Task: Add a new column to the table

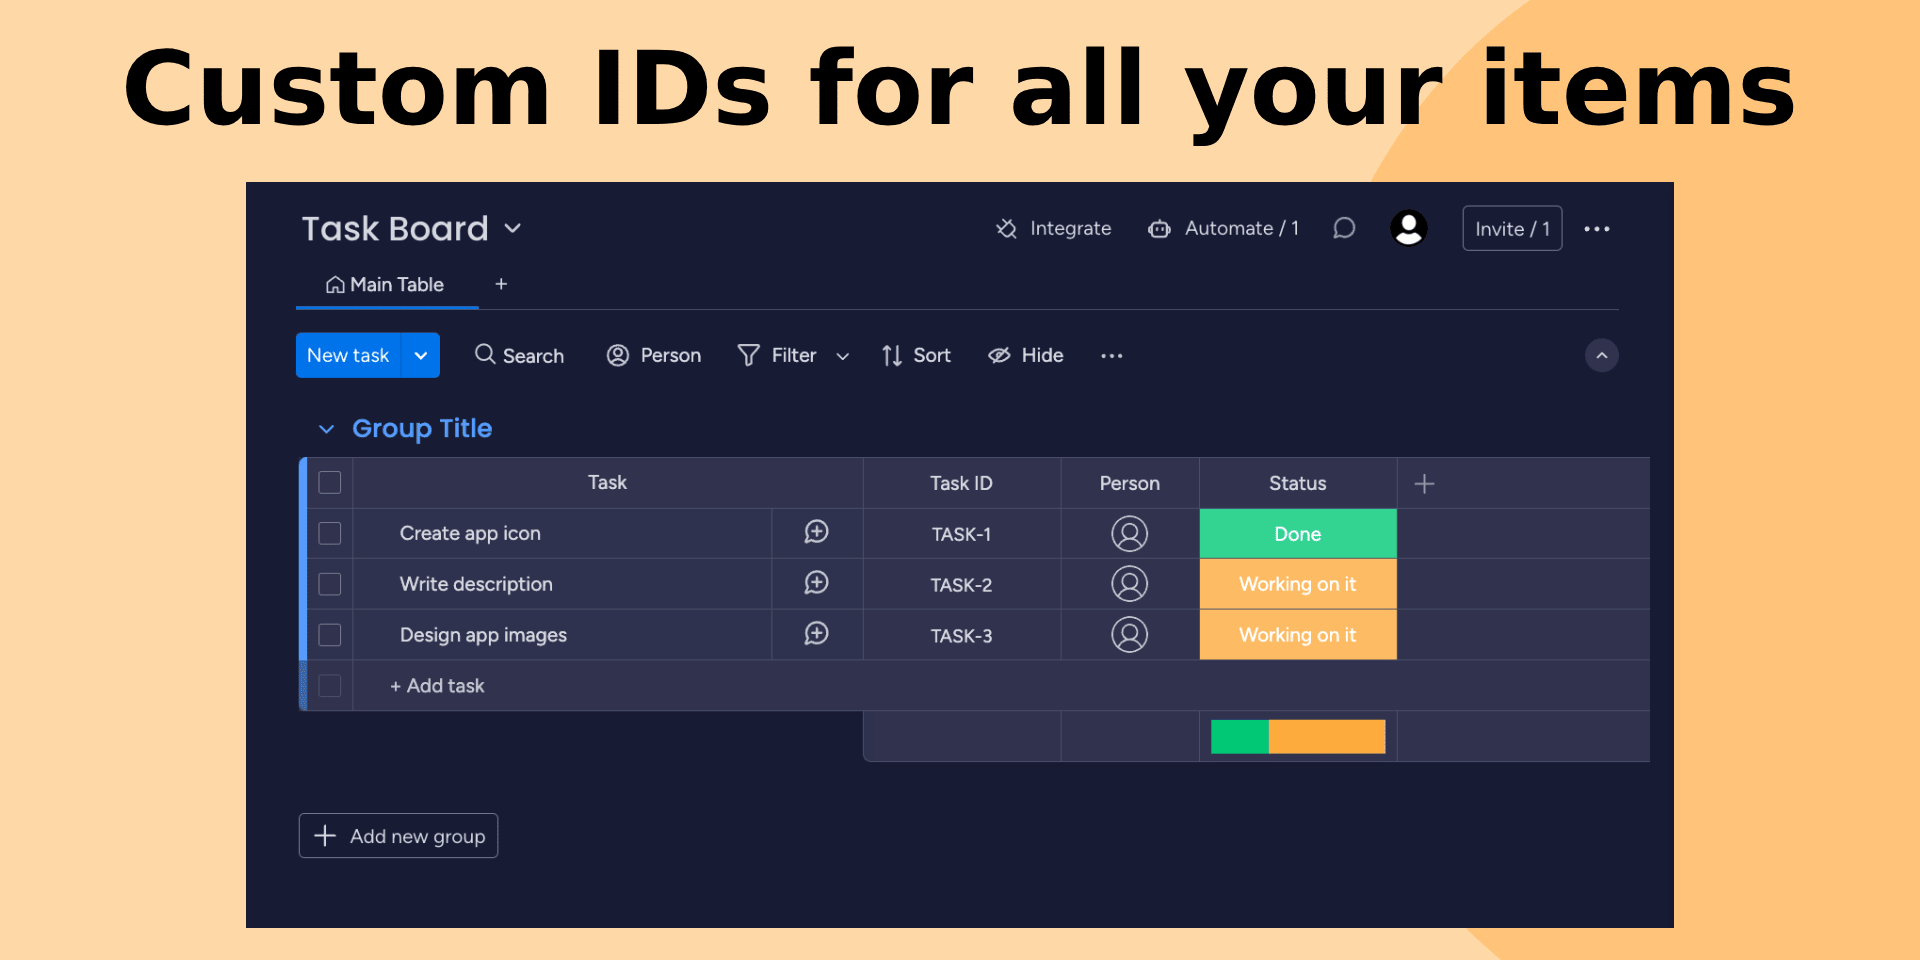Action: (1425, 484)
